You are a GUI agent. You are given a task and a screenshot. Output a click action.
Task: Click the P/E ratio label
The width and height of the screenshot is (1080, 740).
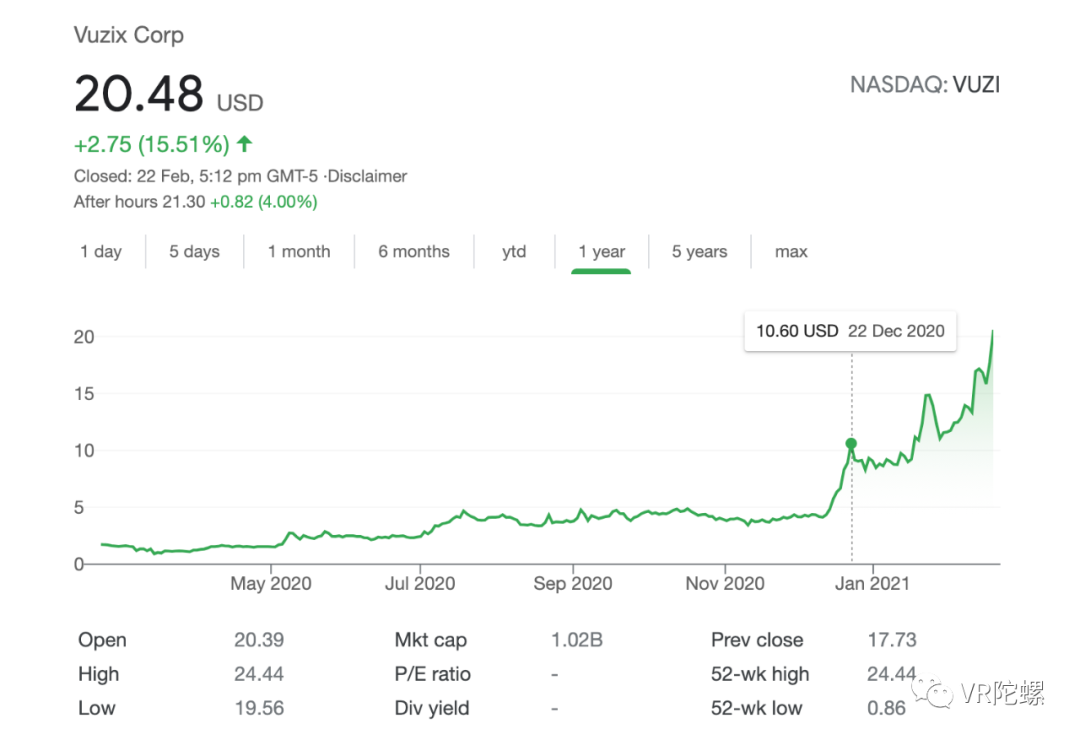pyautogui.click(x=433, y=674)
